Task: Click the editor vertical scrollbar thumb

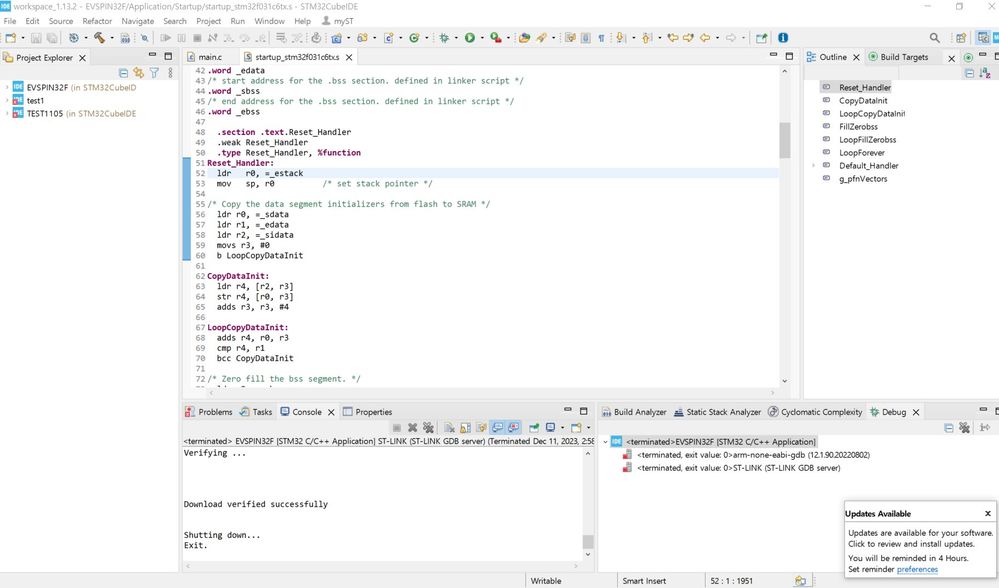Action: click(784, 140)
